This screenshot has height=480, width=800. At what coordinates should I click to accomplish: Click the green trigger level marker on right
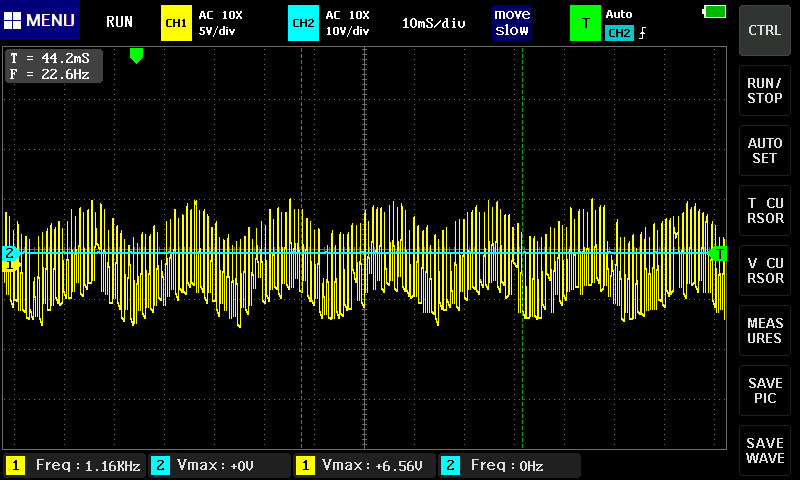tap(718, 254)
